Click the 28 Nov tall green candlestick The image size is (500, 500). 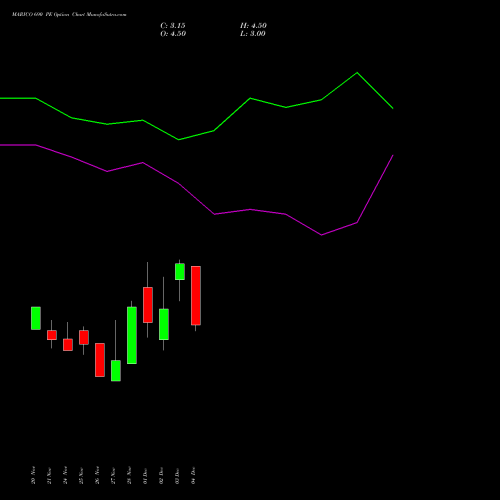tap(132, 335)
